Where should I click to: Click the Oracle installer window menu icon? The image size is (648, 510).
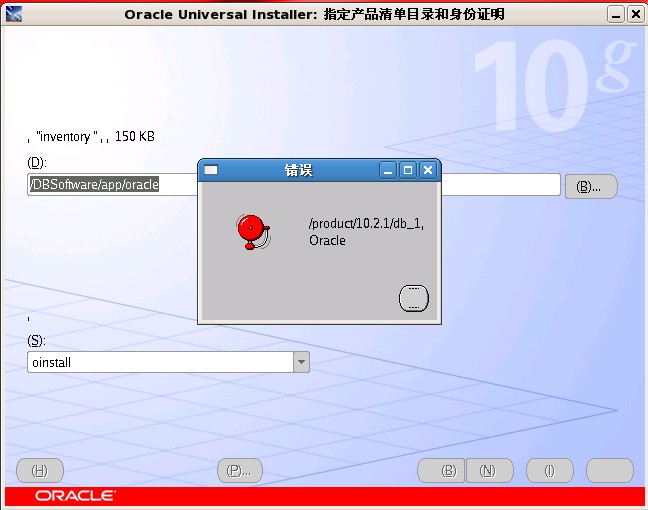(x=14, y=14)
